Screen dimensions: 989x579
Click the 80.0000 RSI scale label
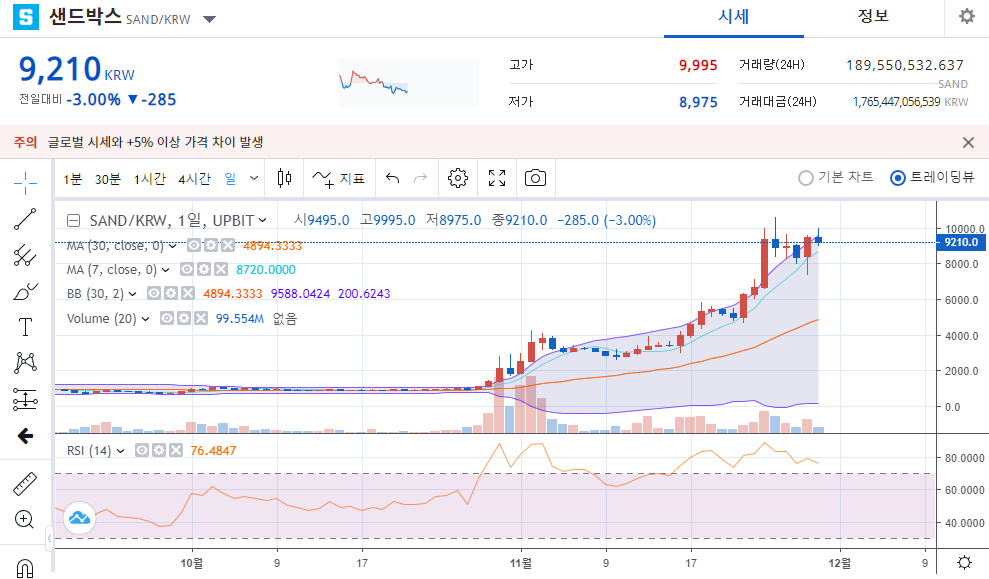(x=964, y=459)
